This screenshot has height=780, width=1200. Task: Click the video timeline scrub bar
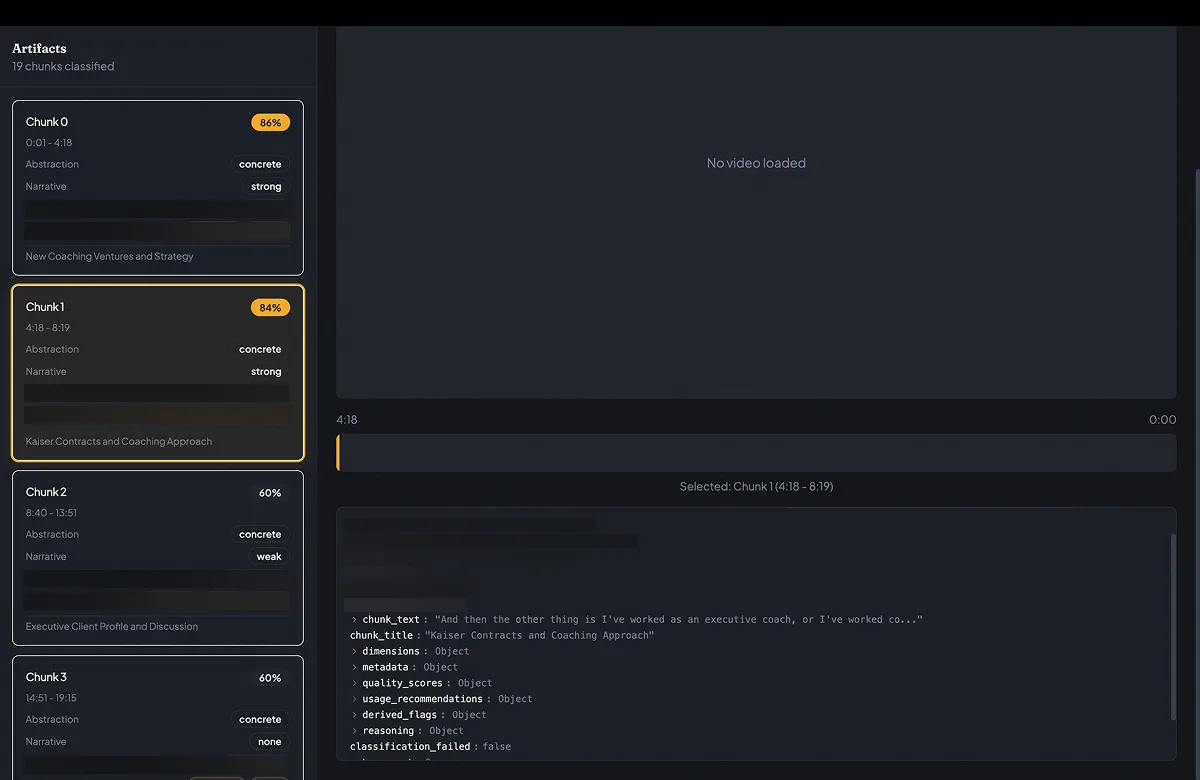click(756, 452)
